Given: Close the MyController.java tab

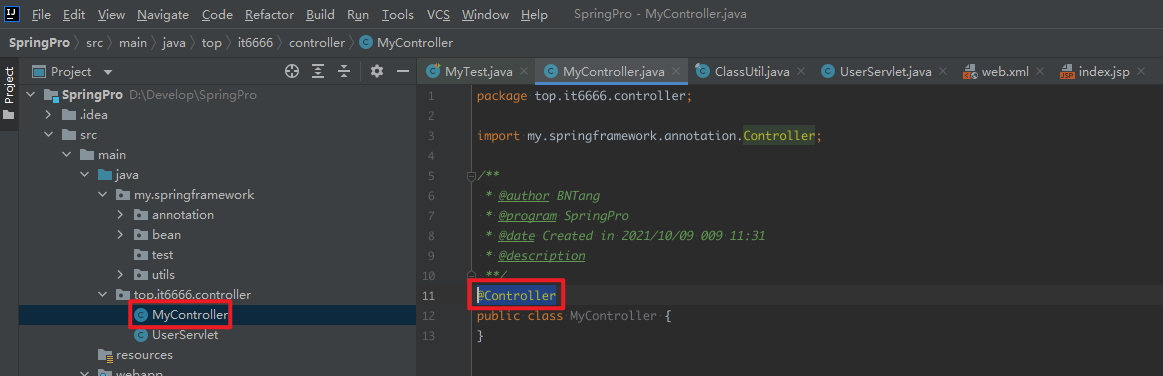Looking at the screenshot, I should (676, 72).
